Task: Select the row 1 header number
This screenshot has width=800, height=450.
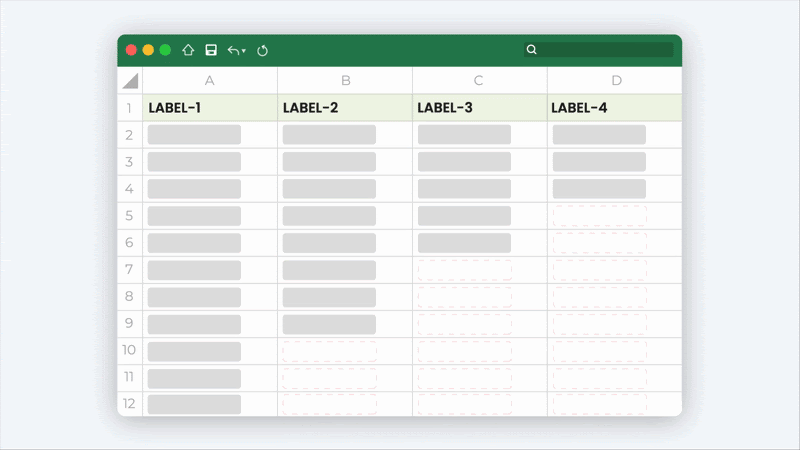Action: pyautogui.click(x=129, y=108)
